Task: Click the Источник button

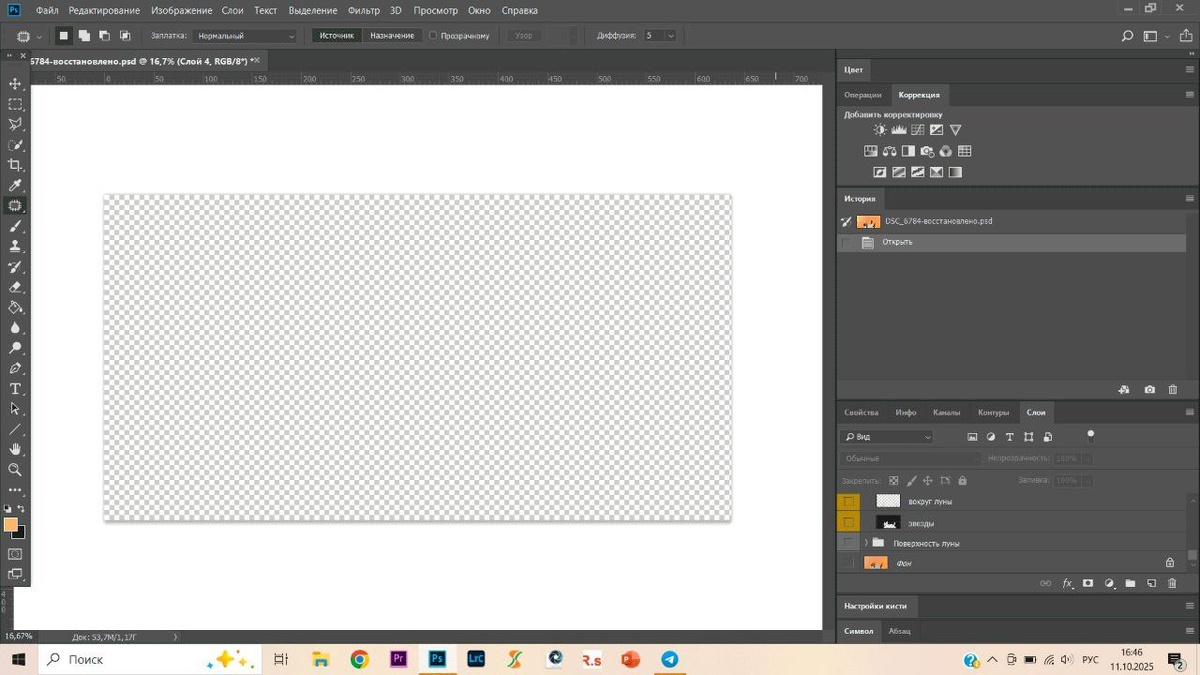Action: [x=337, y=36]
